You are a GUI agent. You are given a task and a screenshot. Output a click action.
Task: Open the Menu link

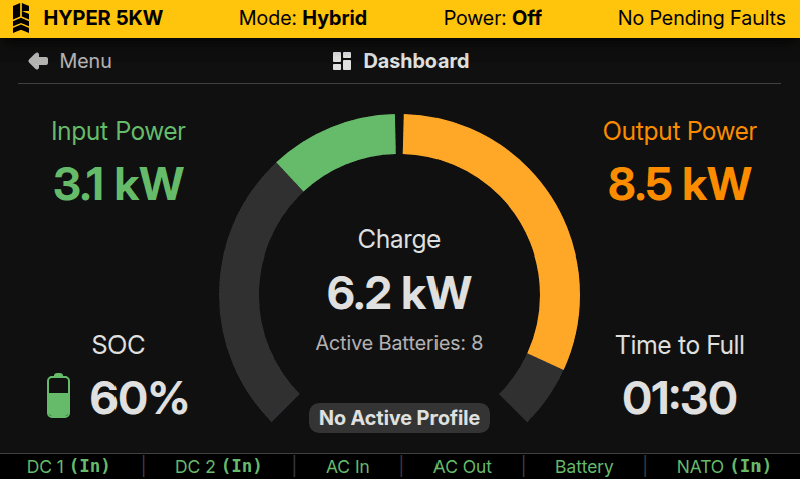click(x=85, y=61)
